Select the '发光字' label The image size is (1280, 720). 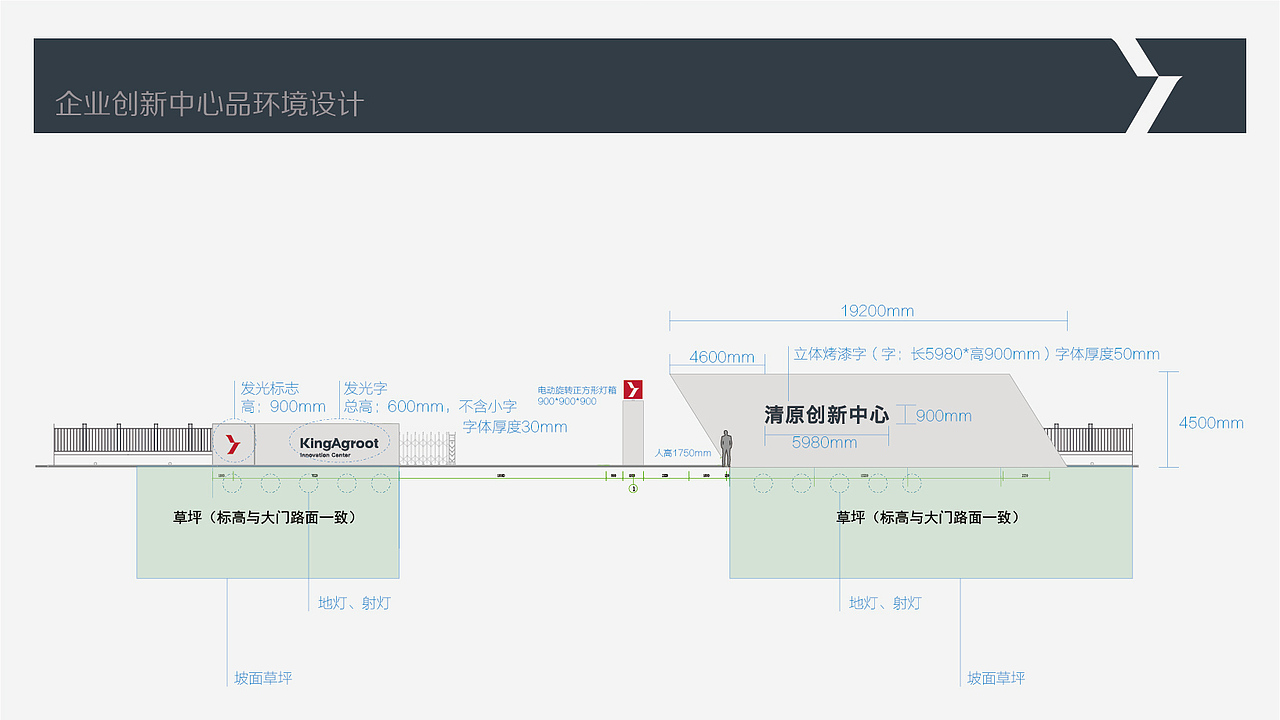point(366,388)
